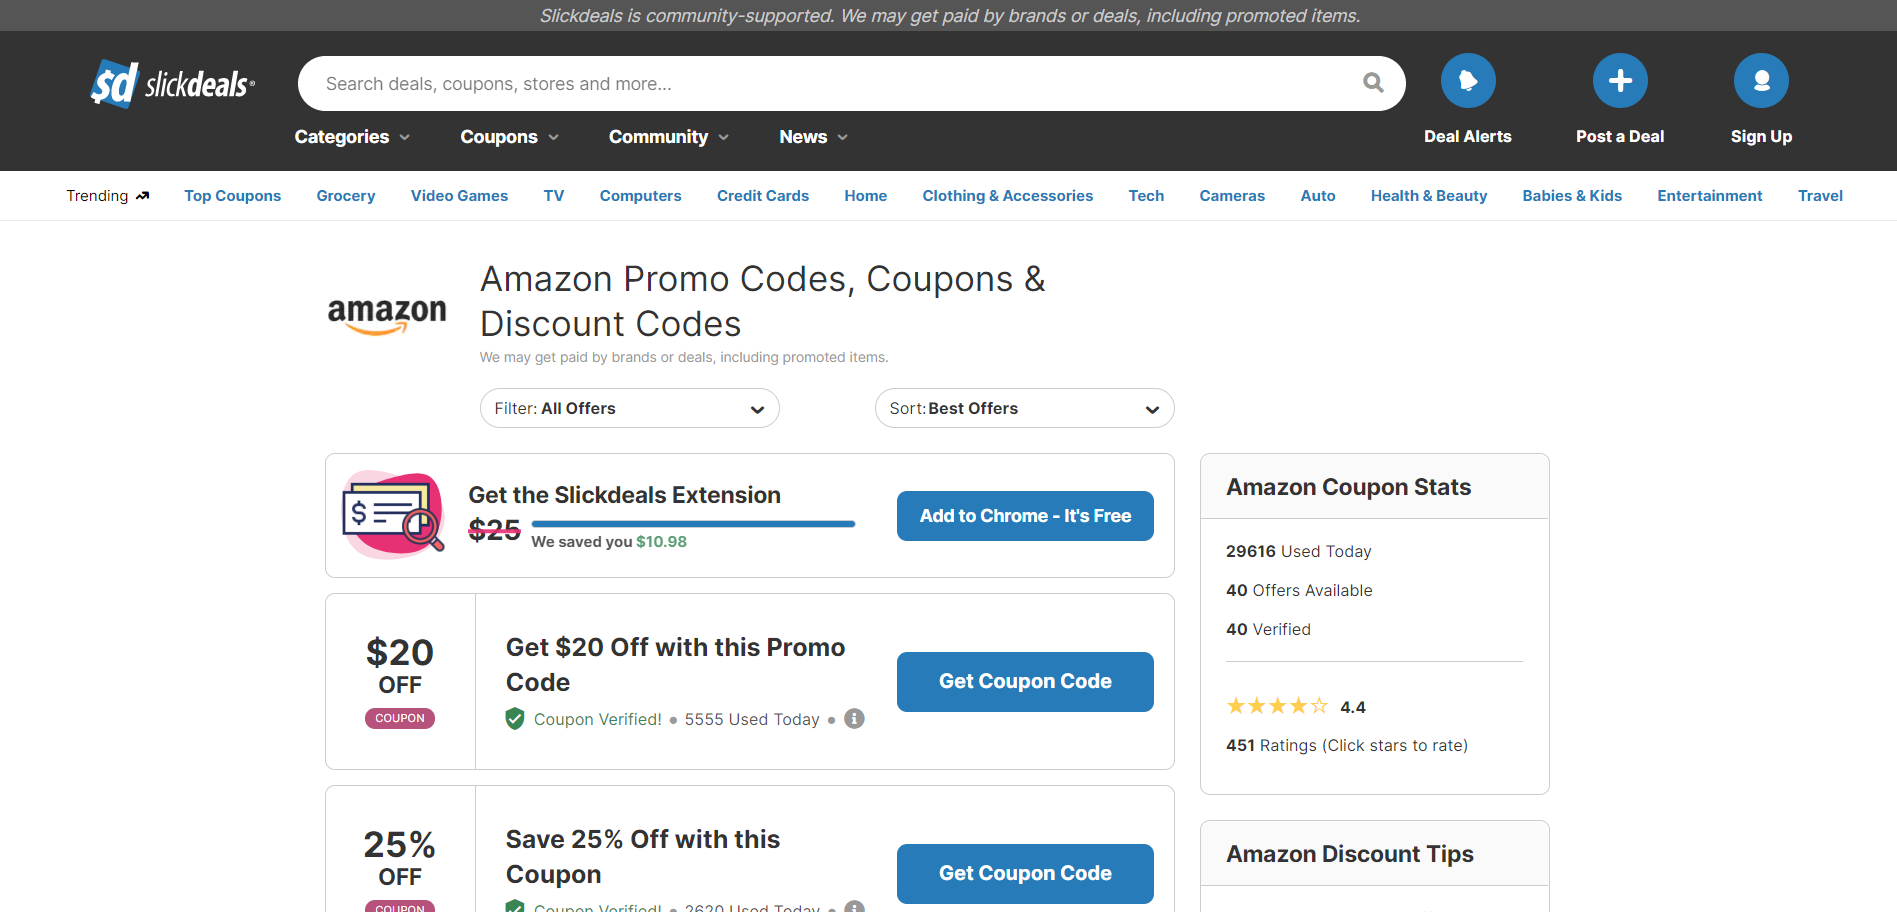Rate Amazon coupons using the stars

point(1277,707)
